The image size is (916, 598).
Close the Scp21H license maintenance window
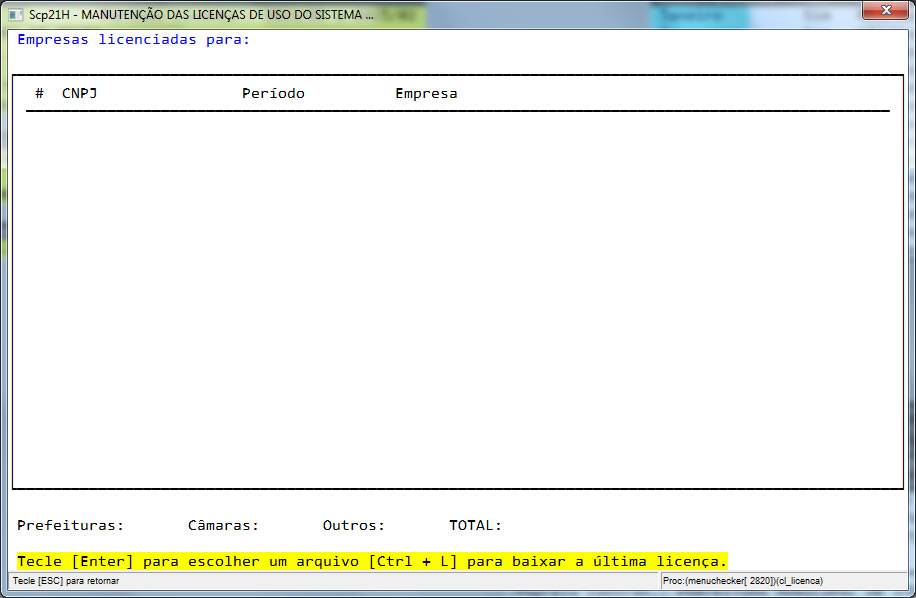pyautogui.click(x=886, y=10)
